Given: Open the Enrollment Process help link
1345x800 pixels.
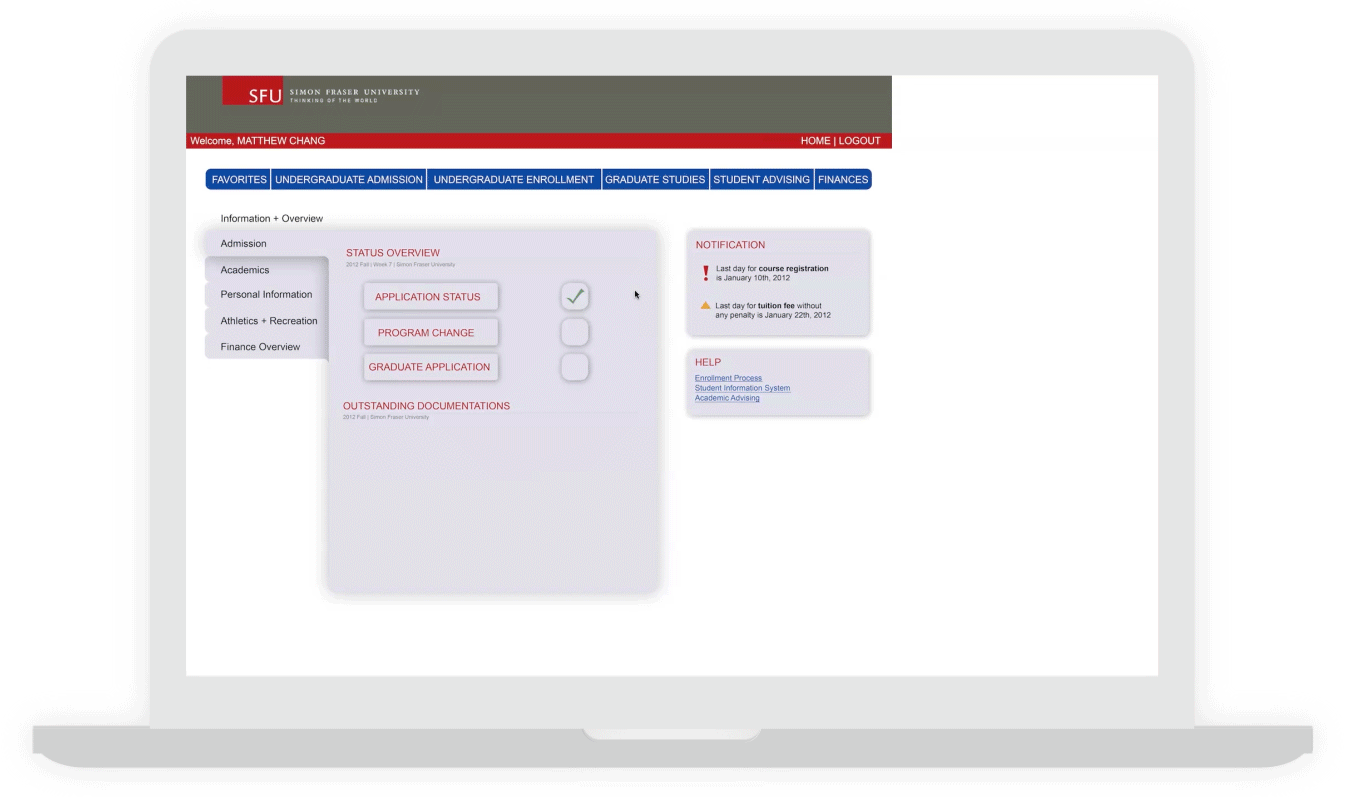Looking at the screenshot, I should (728, 378).
